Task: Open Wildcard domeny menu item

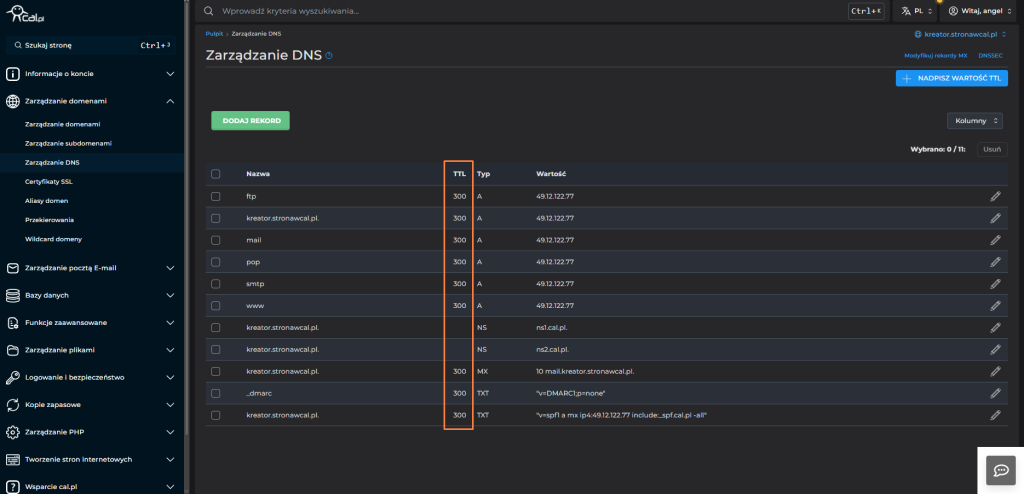Action: tap(53, 239)
